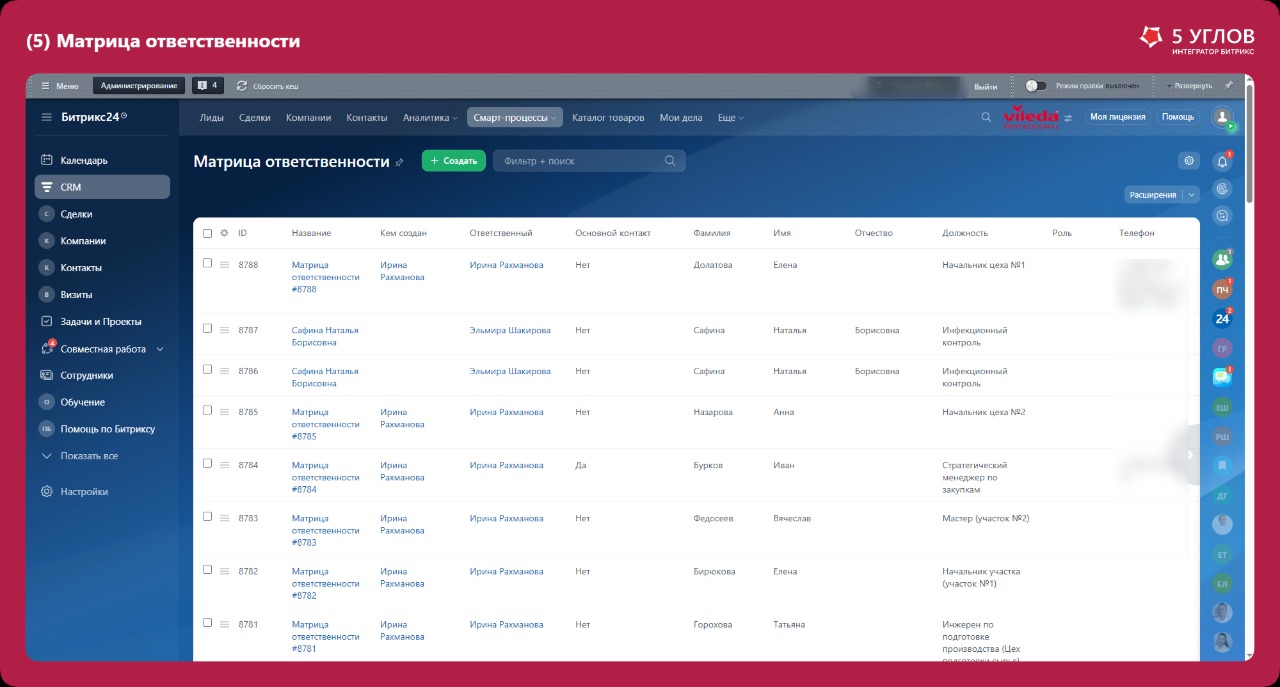Open the Bitrix24 '24' chat icon
Screen dimensions: 1280x687
[1221, 319]
